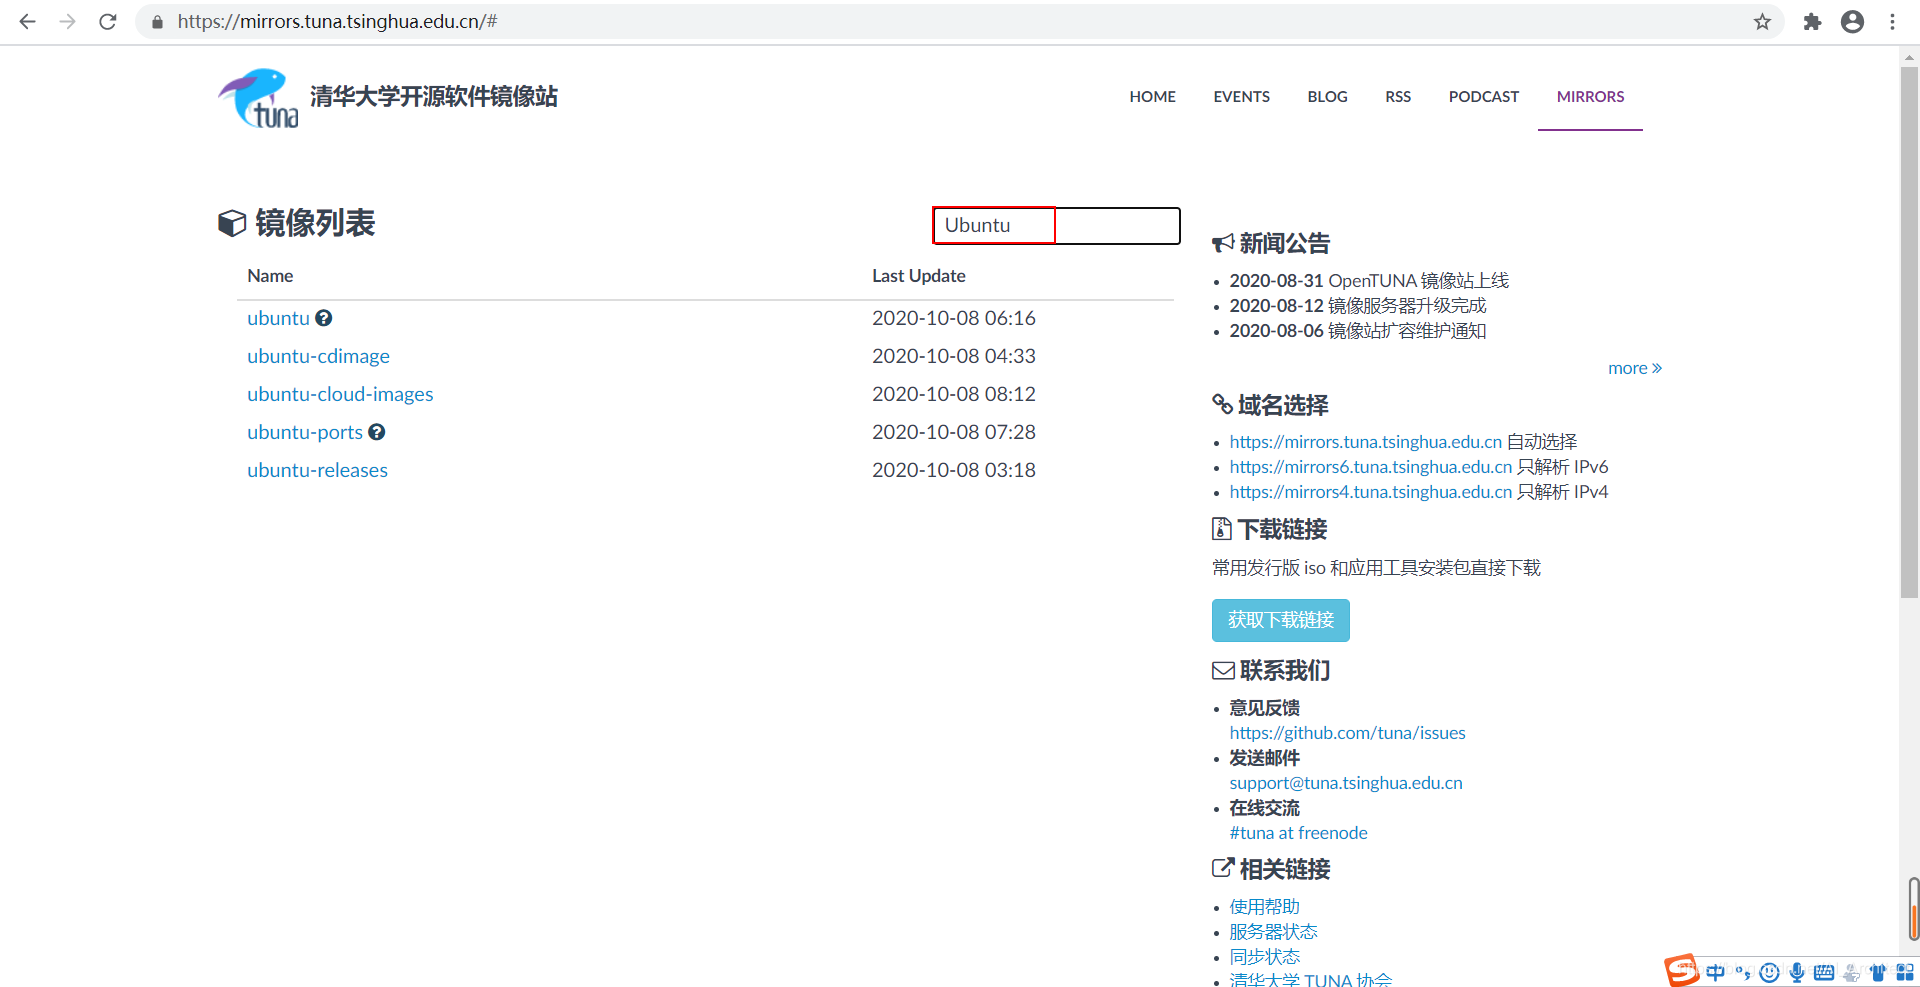Screen dimensions: 1920x987
Task: Click the 2020-10-08 08:12 update time
Action: [953, 394]
